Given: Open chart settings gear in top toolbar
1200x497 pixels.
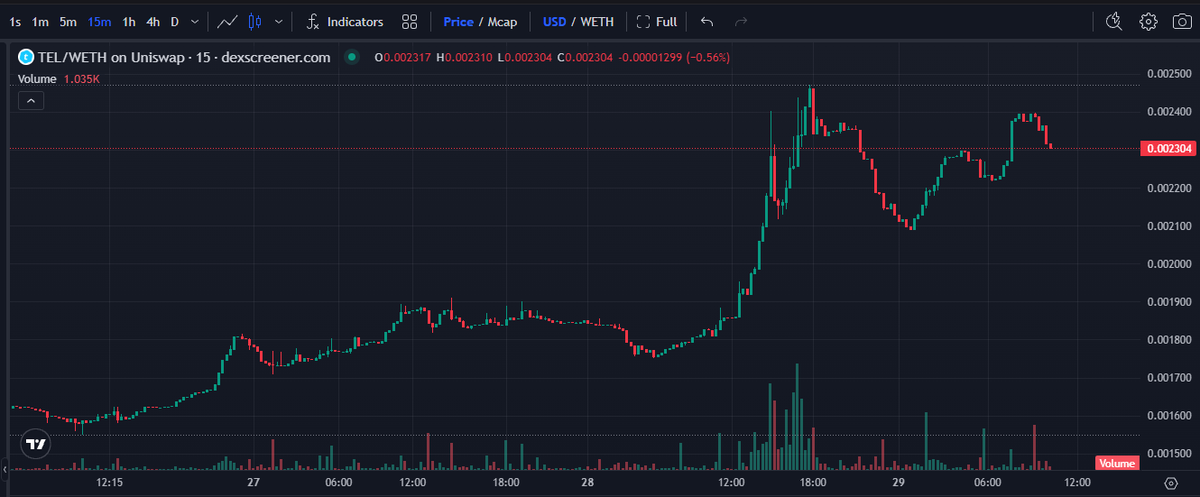Looking at the screenshot, I should pos(1149,21).
